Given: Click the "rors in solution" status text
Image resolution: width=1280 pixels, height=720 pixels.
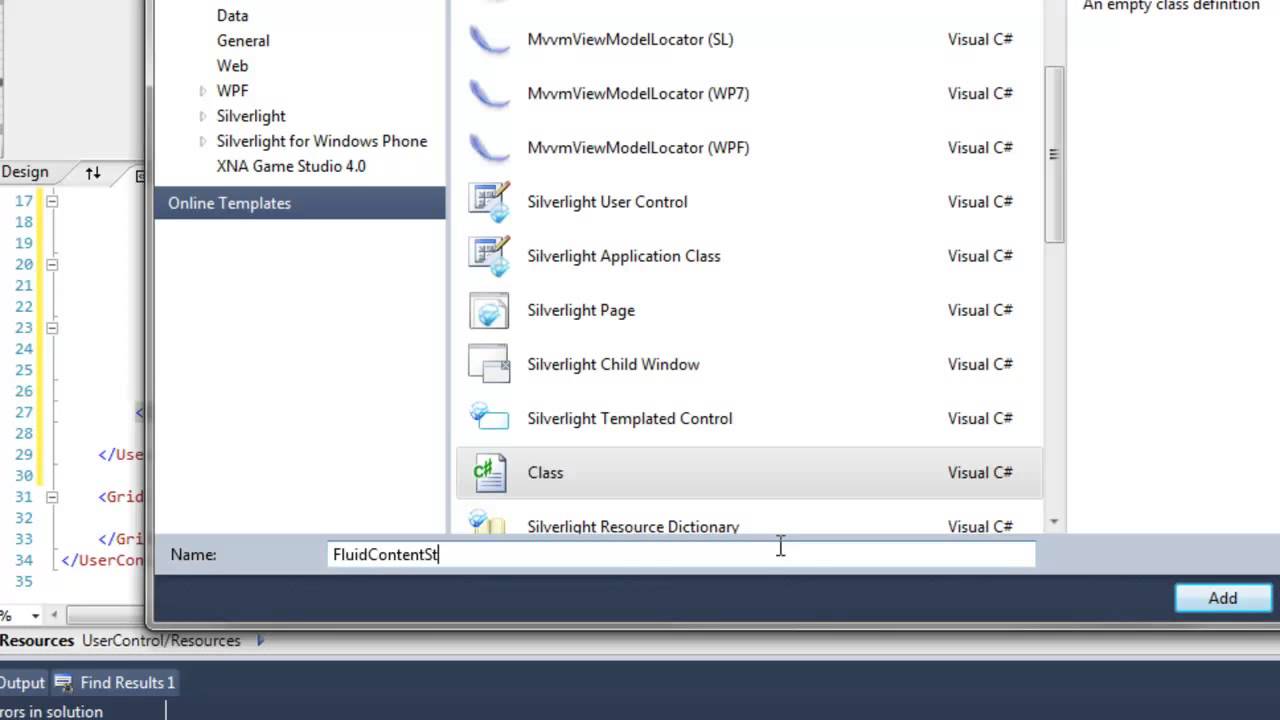Looking at the screenshot, I should tap(51, 712).
